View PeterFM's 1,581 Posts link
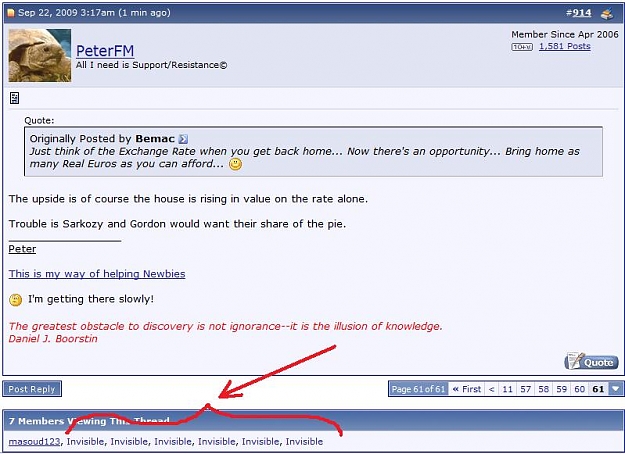The height and width of the screenshot is (454, 625). point(564,46)
